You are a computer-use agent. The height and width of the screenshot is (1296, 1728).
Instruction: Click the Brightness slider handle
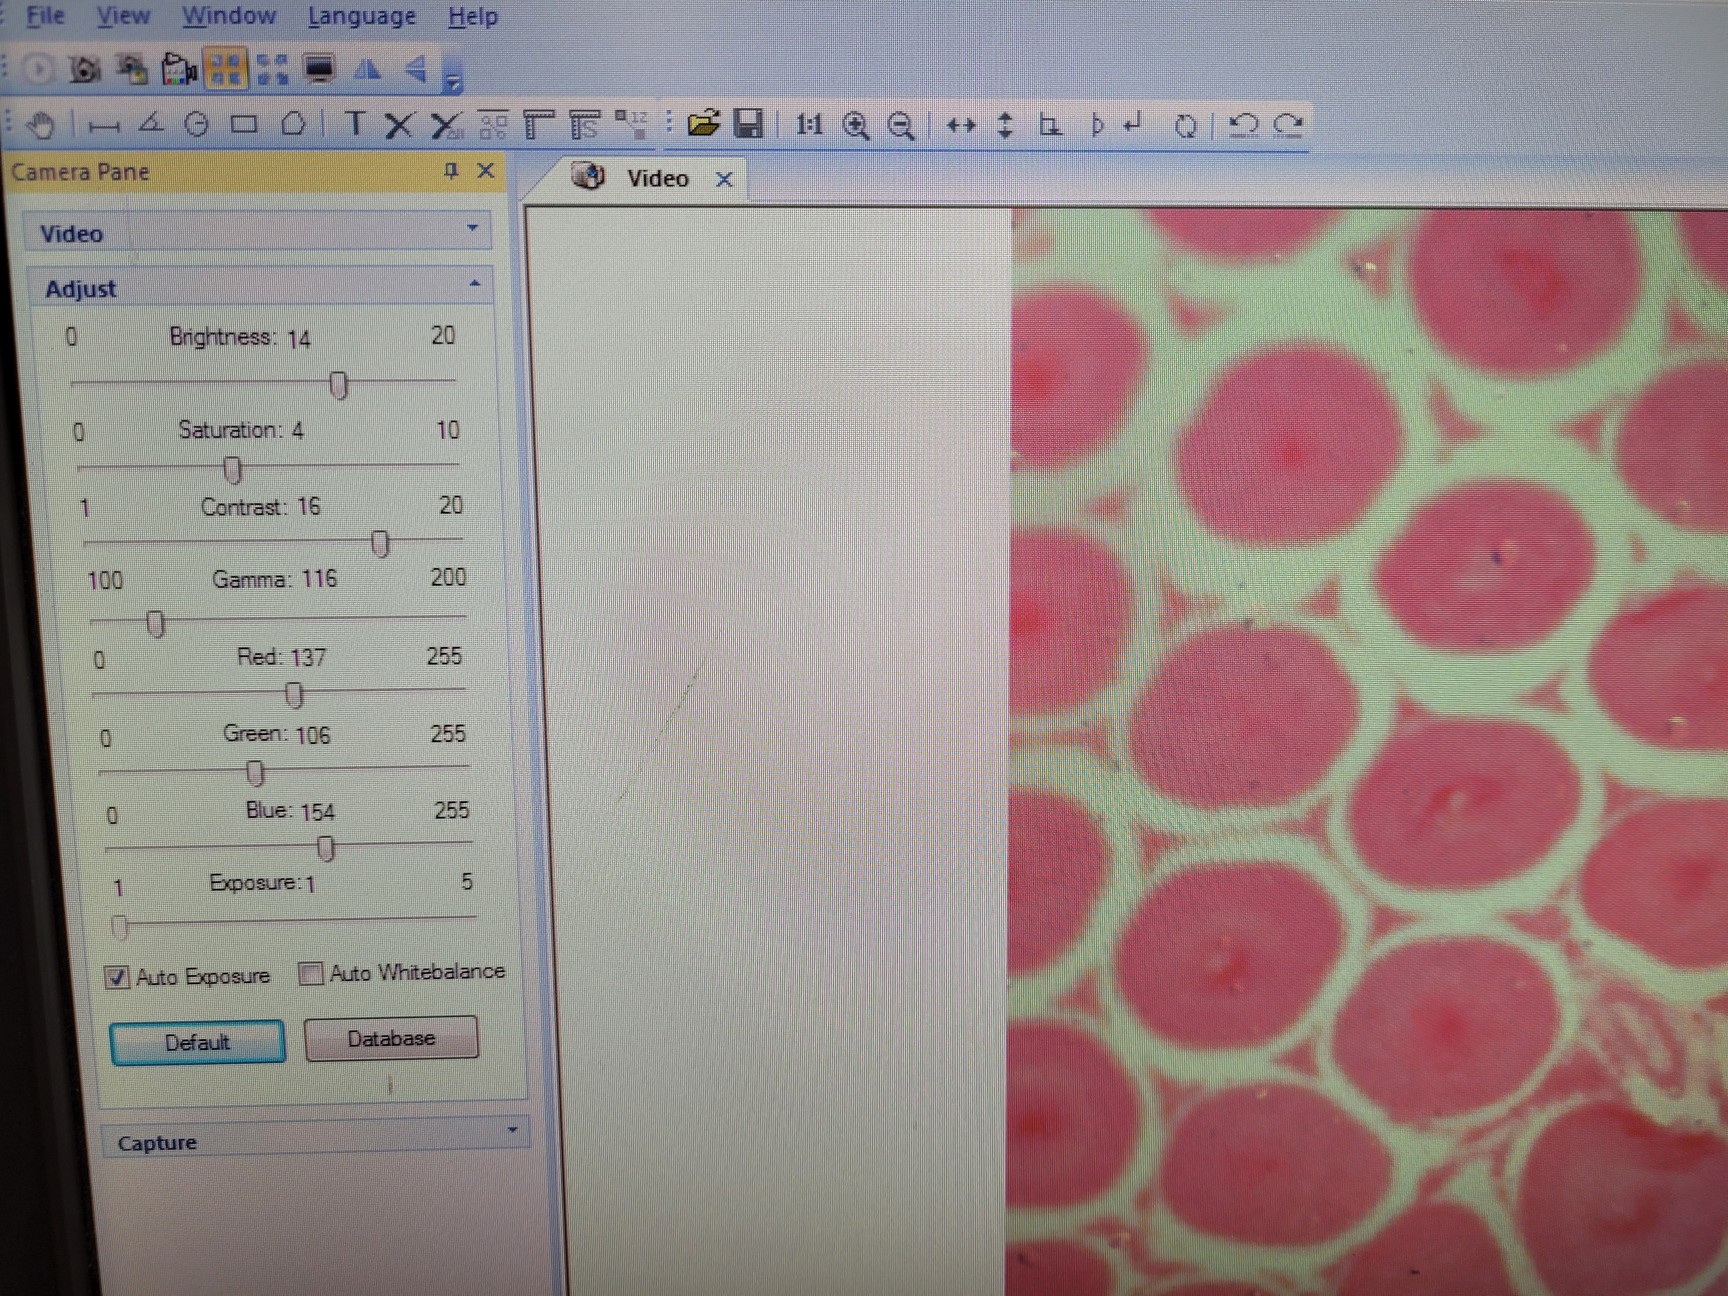pyautogui.click(x=339, y=385)
